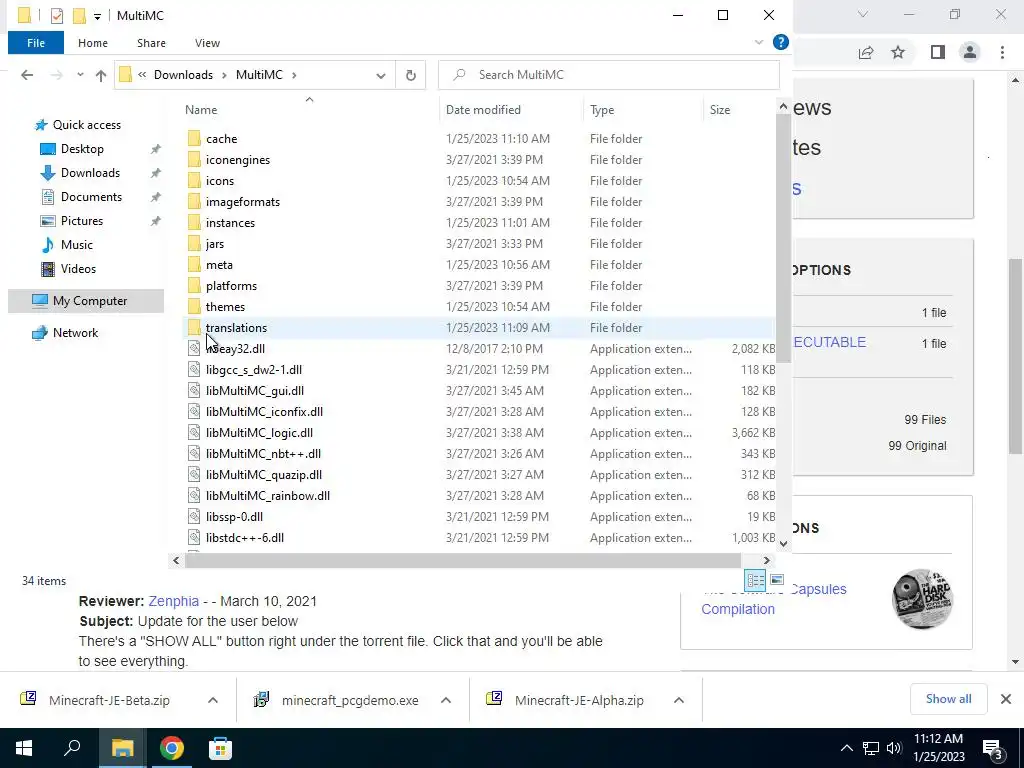
Task: Select libgcc_s_dw2-1.dll file icon
Action: [x=194, y=370]
